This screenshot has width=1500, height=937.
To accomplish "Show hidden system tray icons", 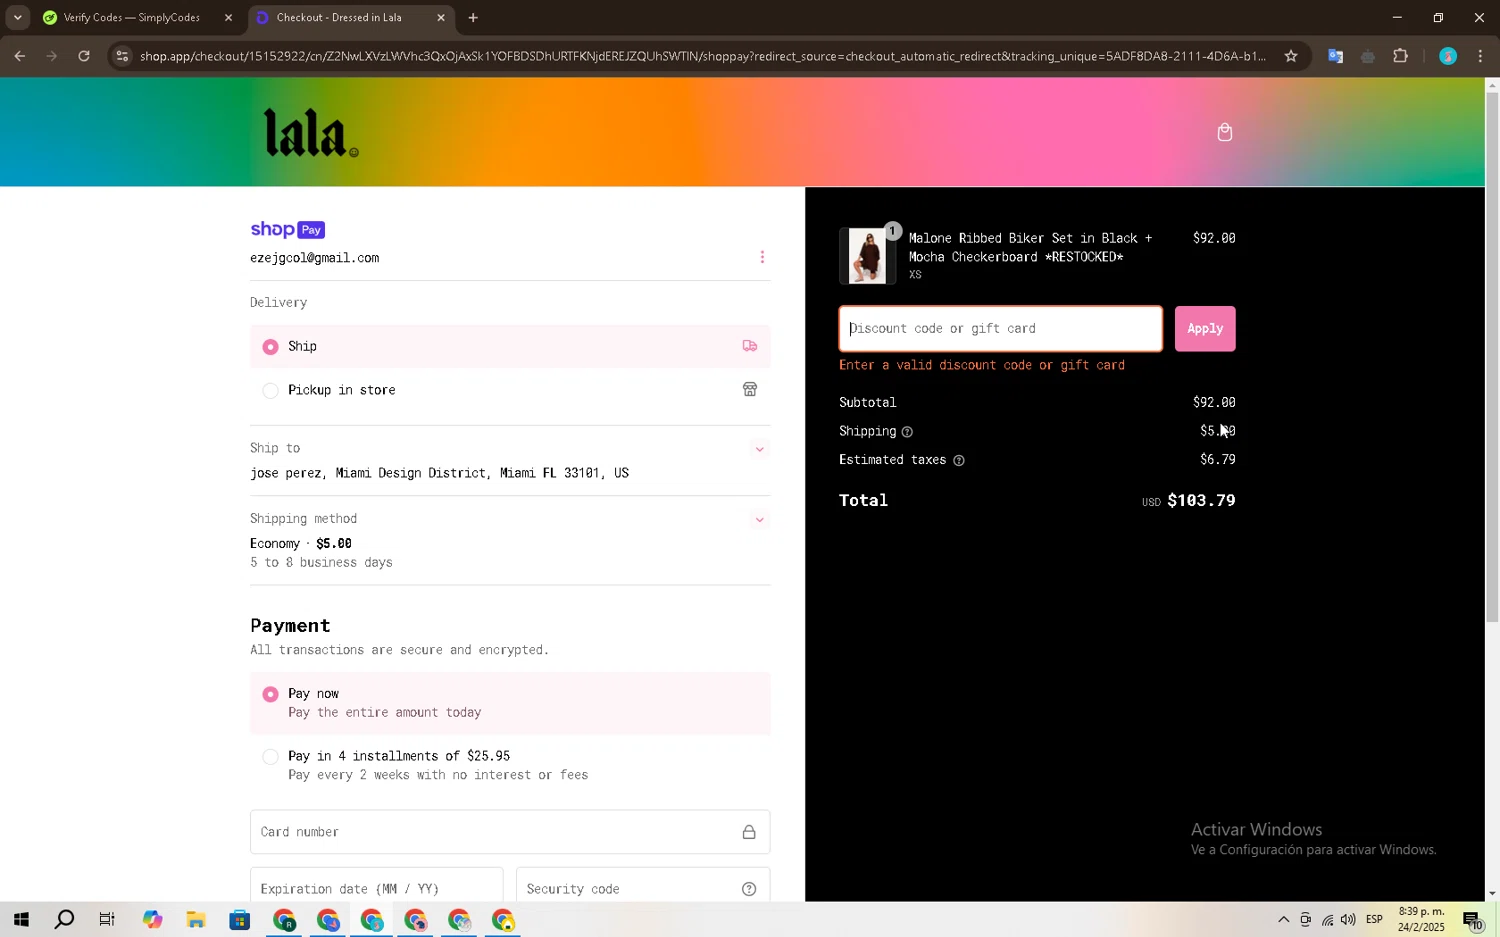I will point(1283,920).
